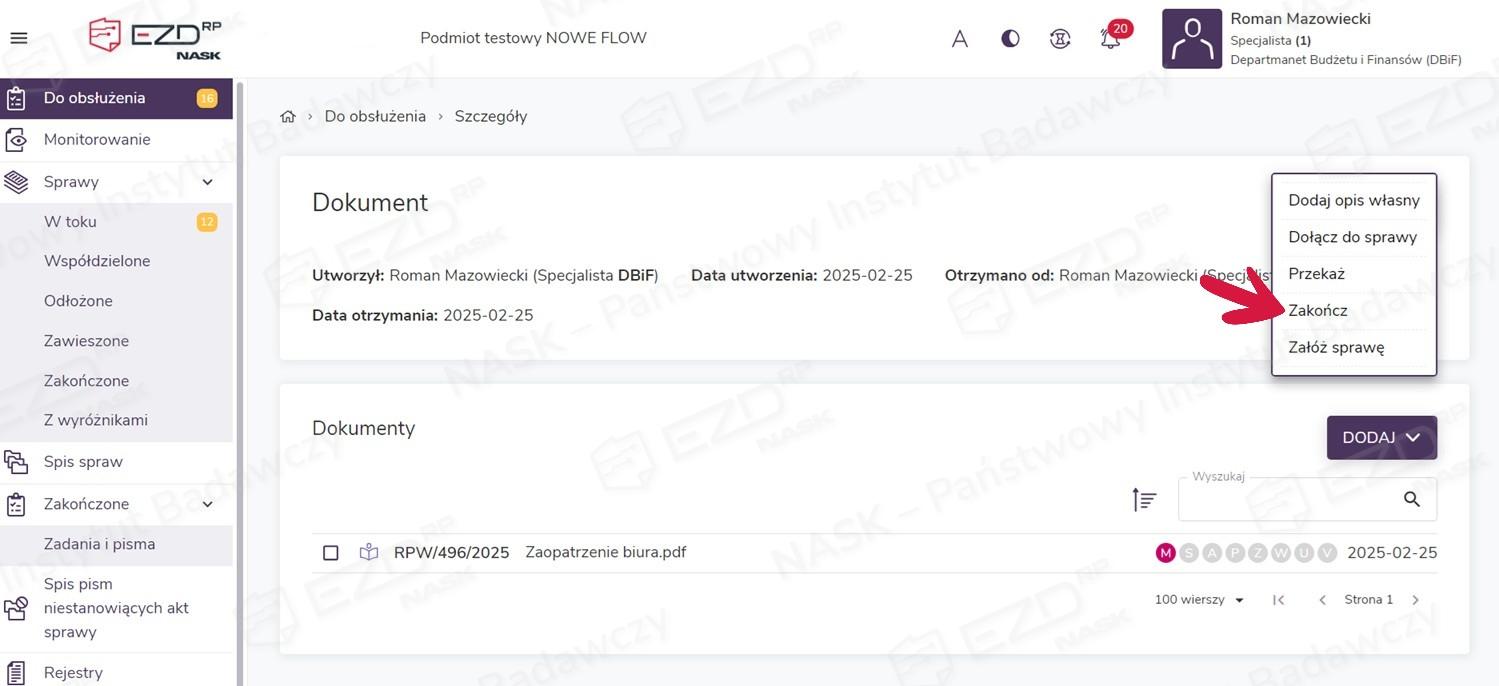Click the search magnifier icon
This screenshot has width=1499, height=686.
click(1411, 499)
